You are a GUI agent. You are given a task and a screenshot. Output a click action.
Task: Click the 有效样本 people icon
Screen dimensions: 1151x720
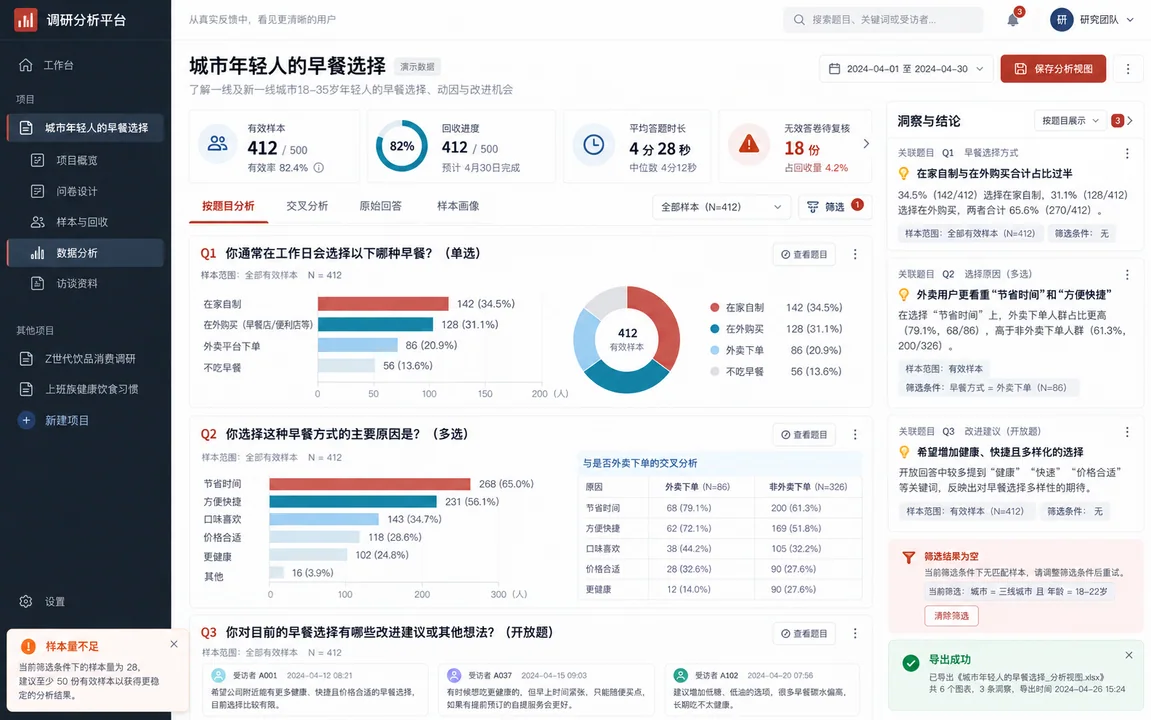217,144
